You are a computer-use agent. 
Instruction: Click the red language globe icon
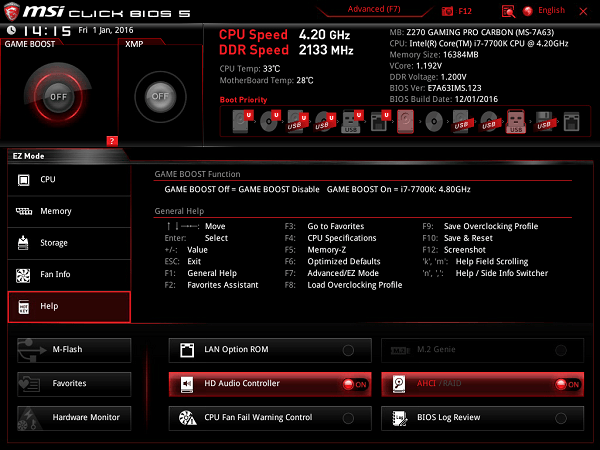coord(528,11)
